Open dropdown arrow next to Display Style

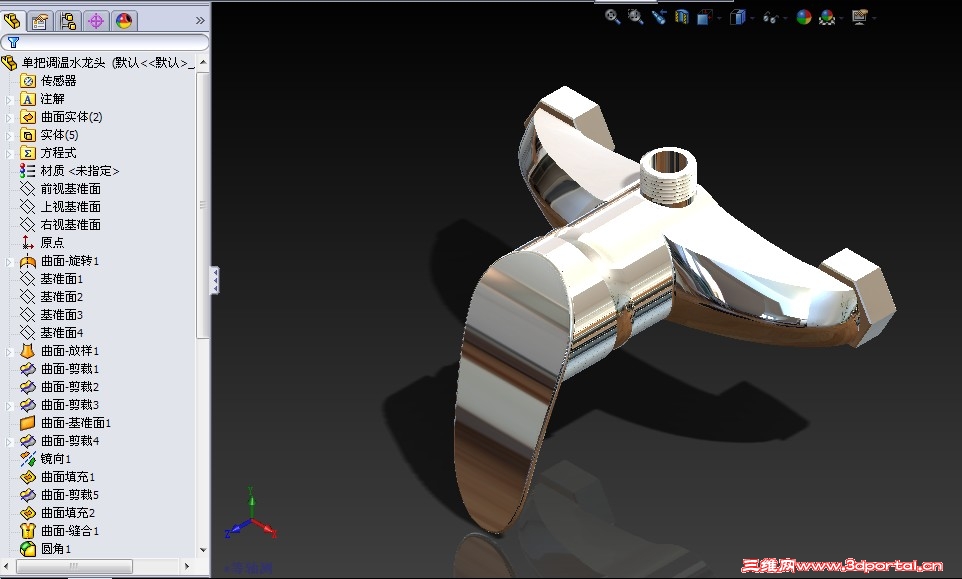pos(752,18)
